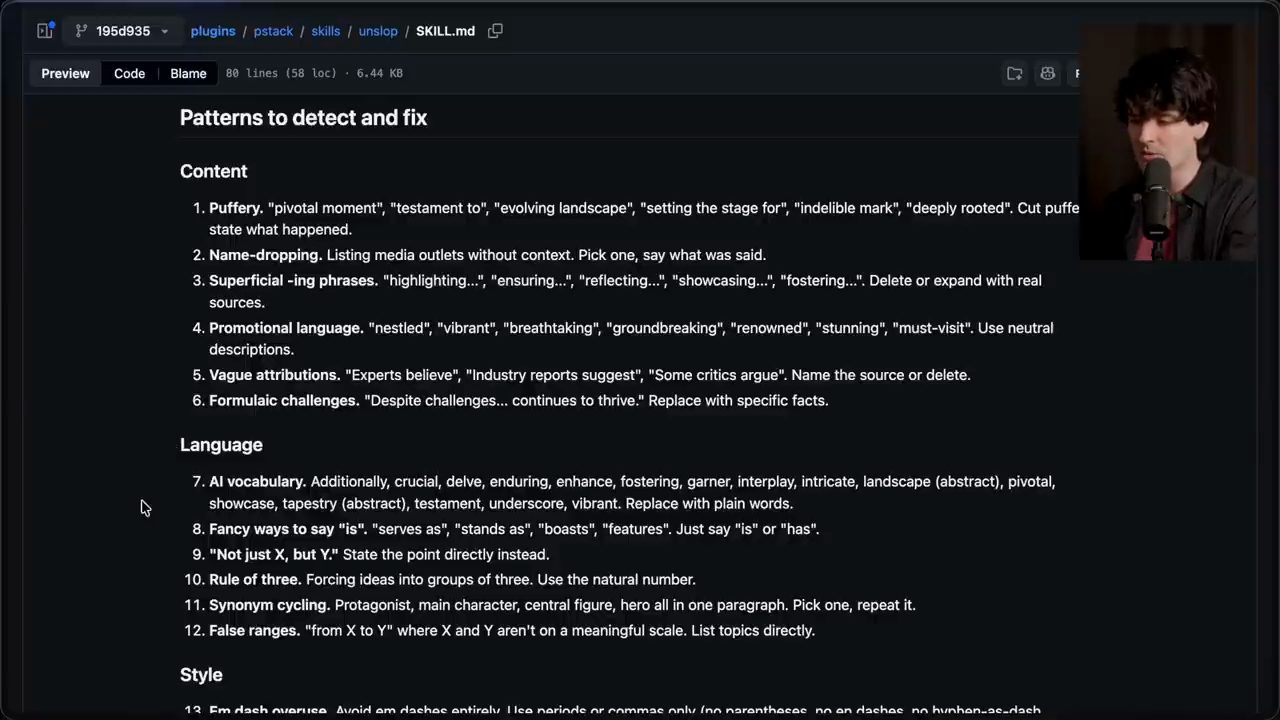Click the open-in-folder symbols icon
The width and height of the screenshot is (1280, 720).
click(1015, 73)
